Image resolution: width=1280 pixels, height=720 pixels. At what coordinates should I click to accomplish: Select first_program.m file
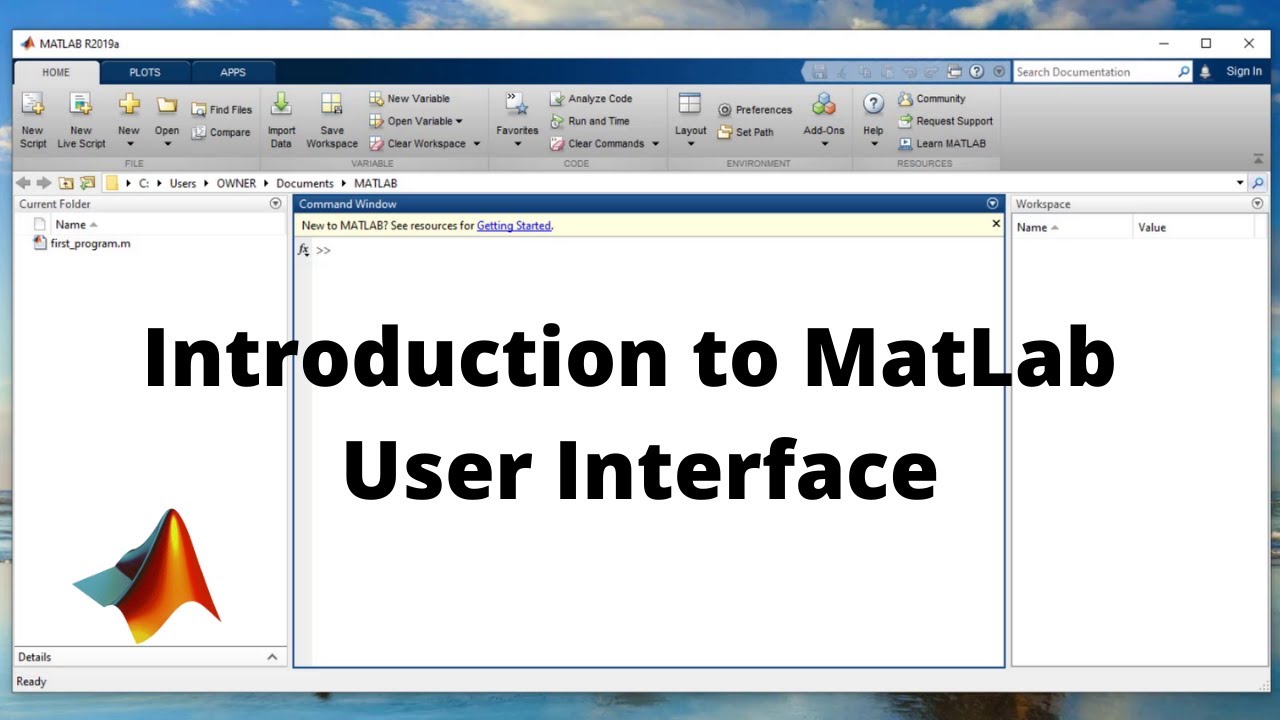click(x=90, y=243)
